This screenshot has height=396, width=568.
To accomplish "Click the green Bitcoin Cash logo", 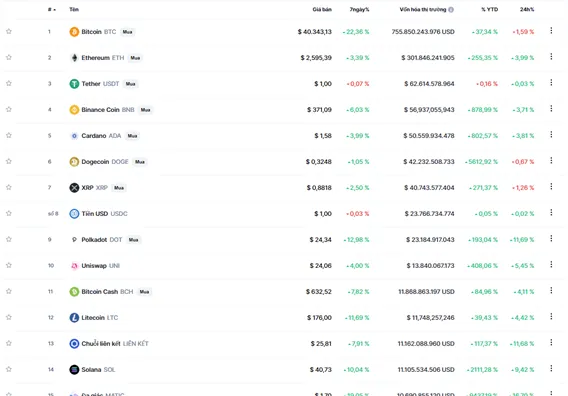I will [74, 292].
